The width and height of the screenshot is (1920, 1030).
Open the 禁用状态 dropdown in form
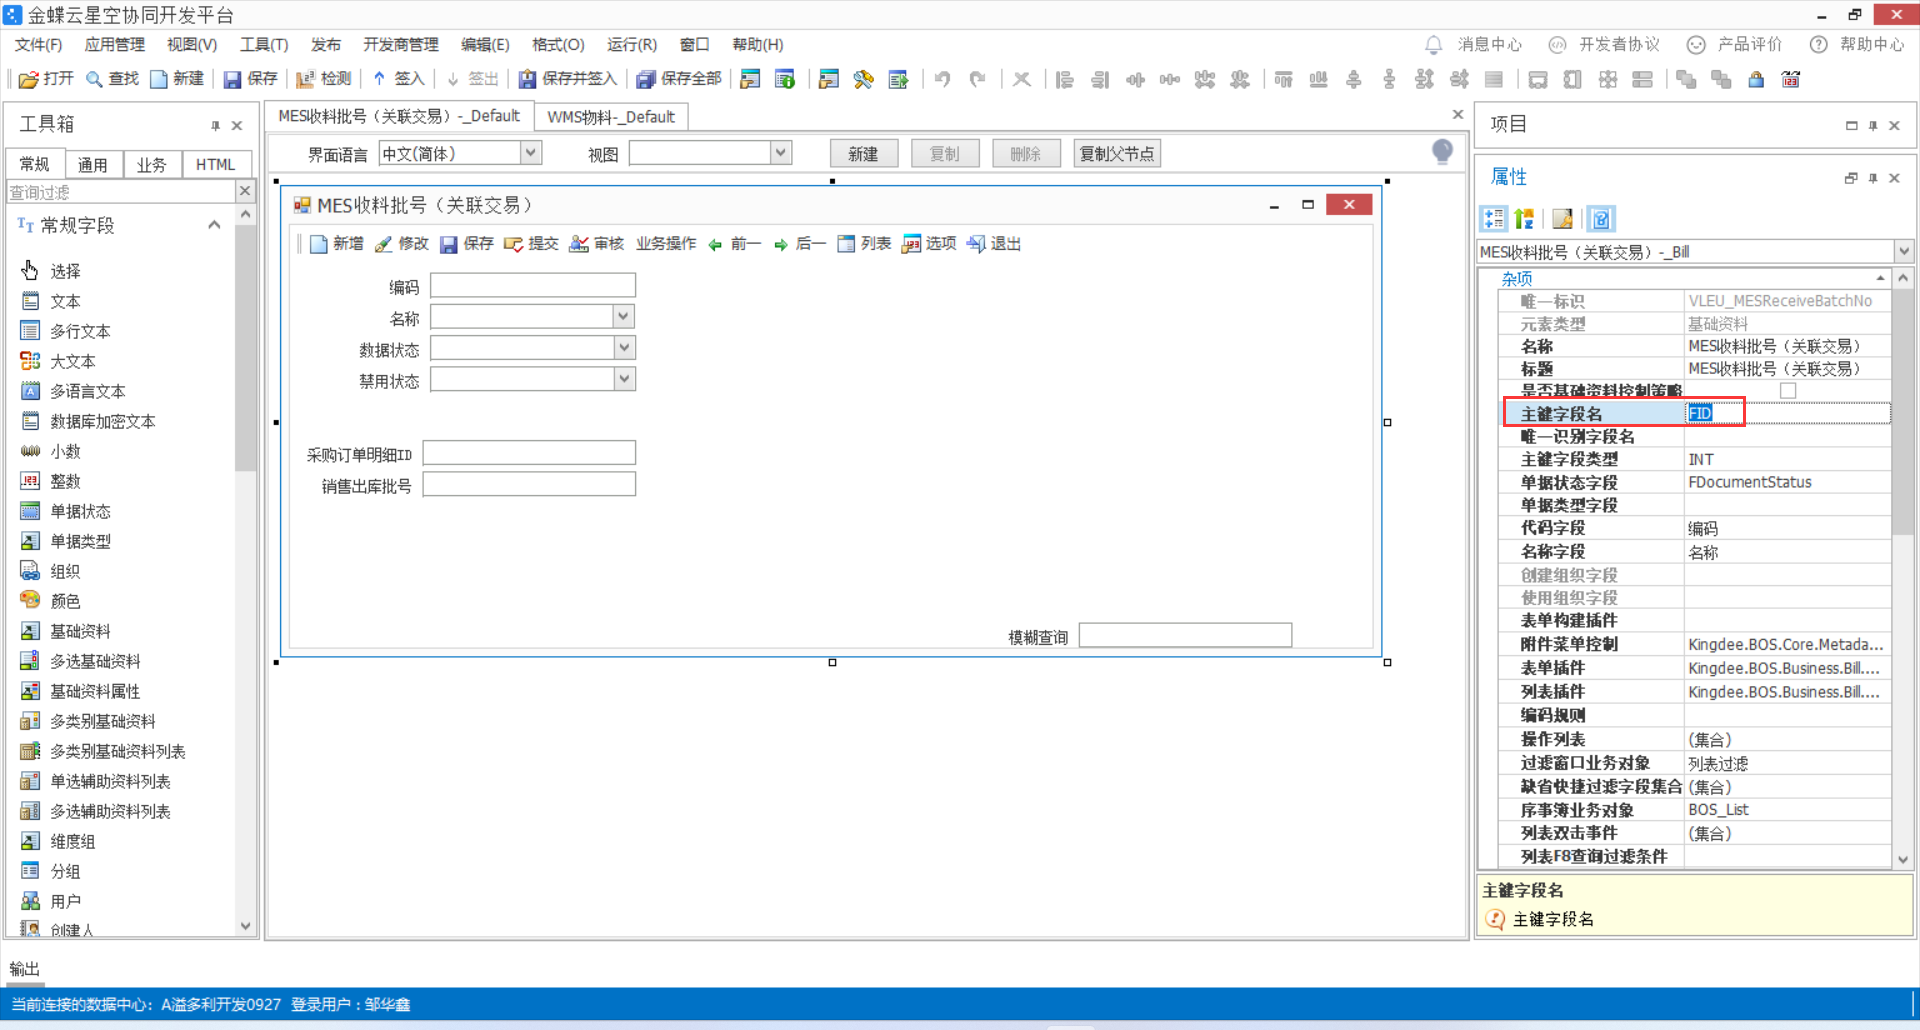pyautogui.click(x=624, y=379)
